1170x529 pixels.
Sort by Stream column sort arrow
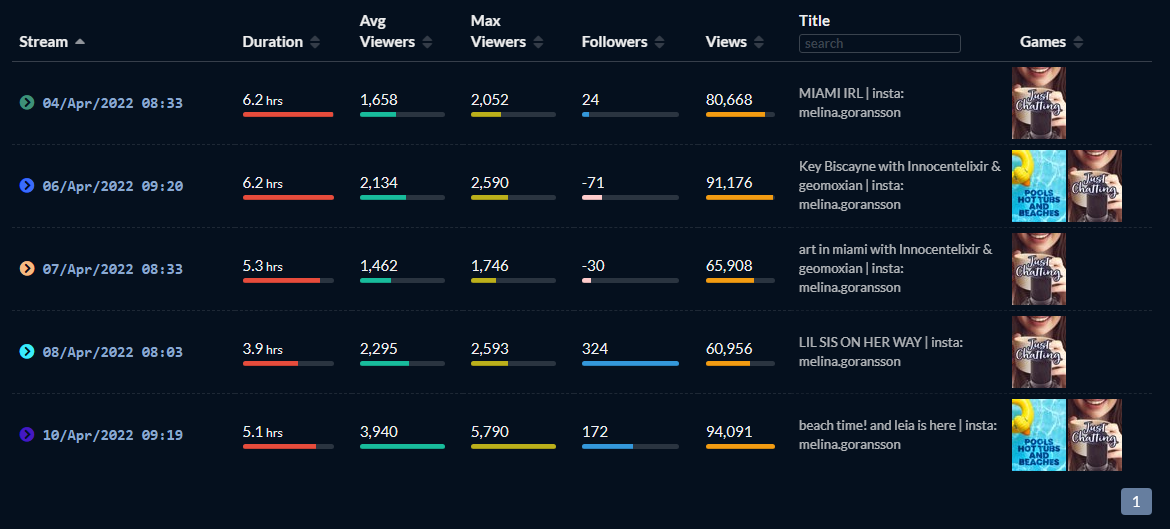(x=80, y=42)
